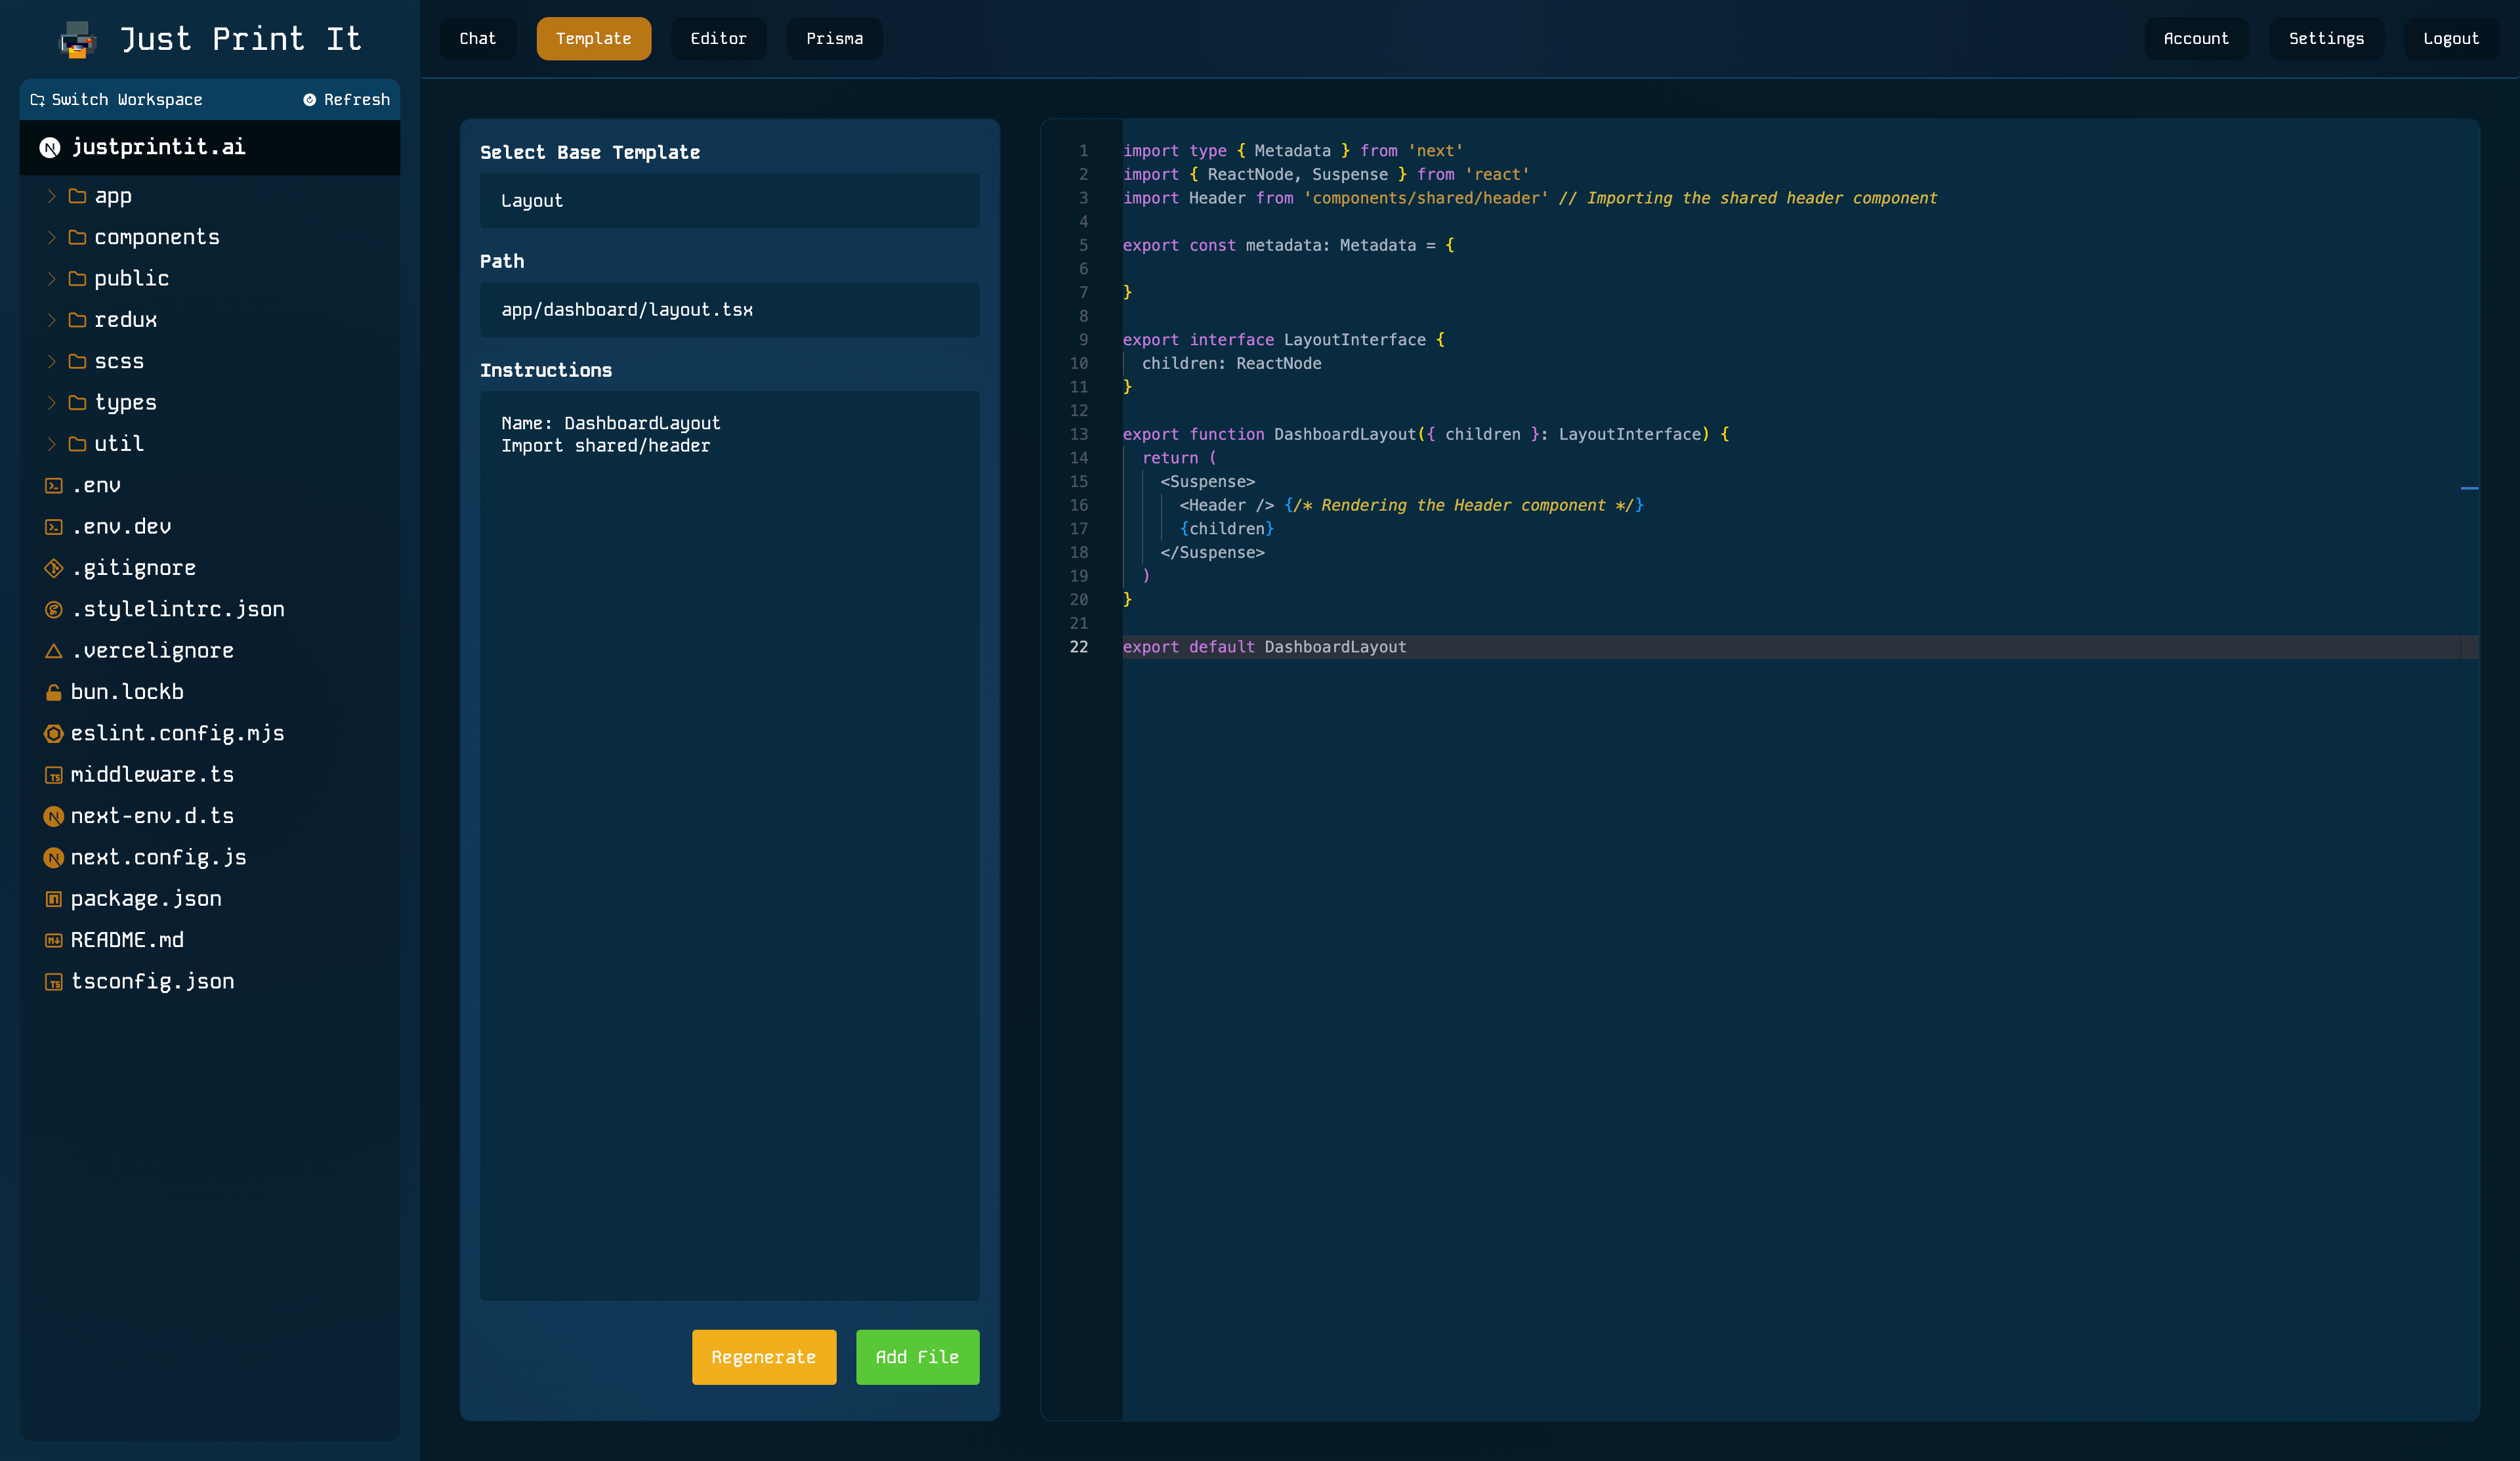Click the Add File button
Screen dimensions: 2520x1461
[x=917, y=1357]
